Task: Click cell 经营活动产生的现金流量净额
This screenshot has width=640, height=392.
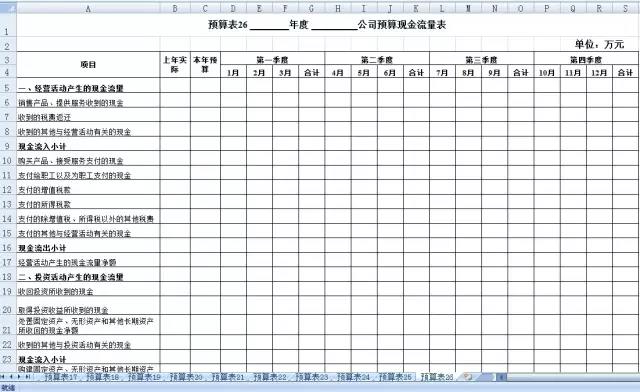Action: pyautogui.click(x=88, y=260)
